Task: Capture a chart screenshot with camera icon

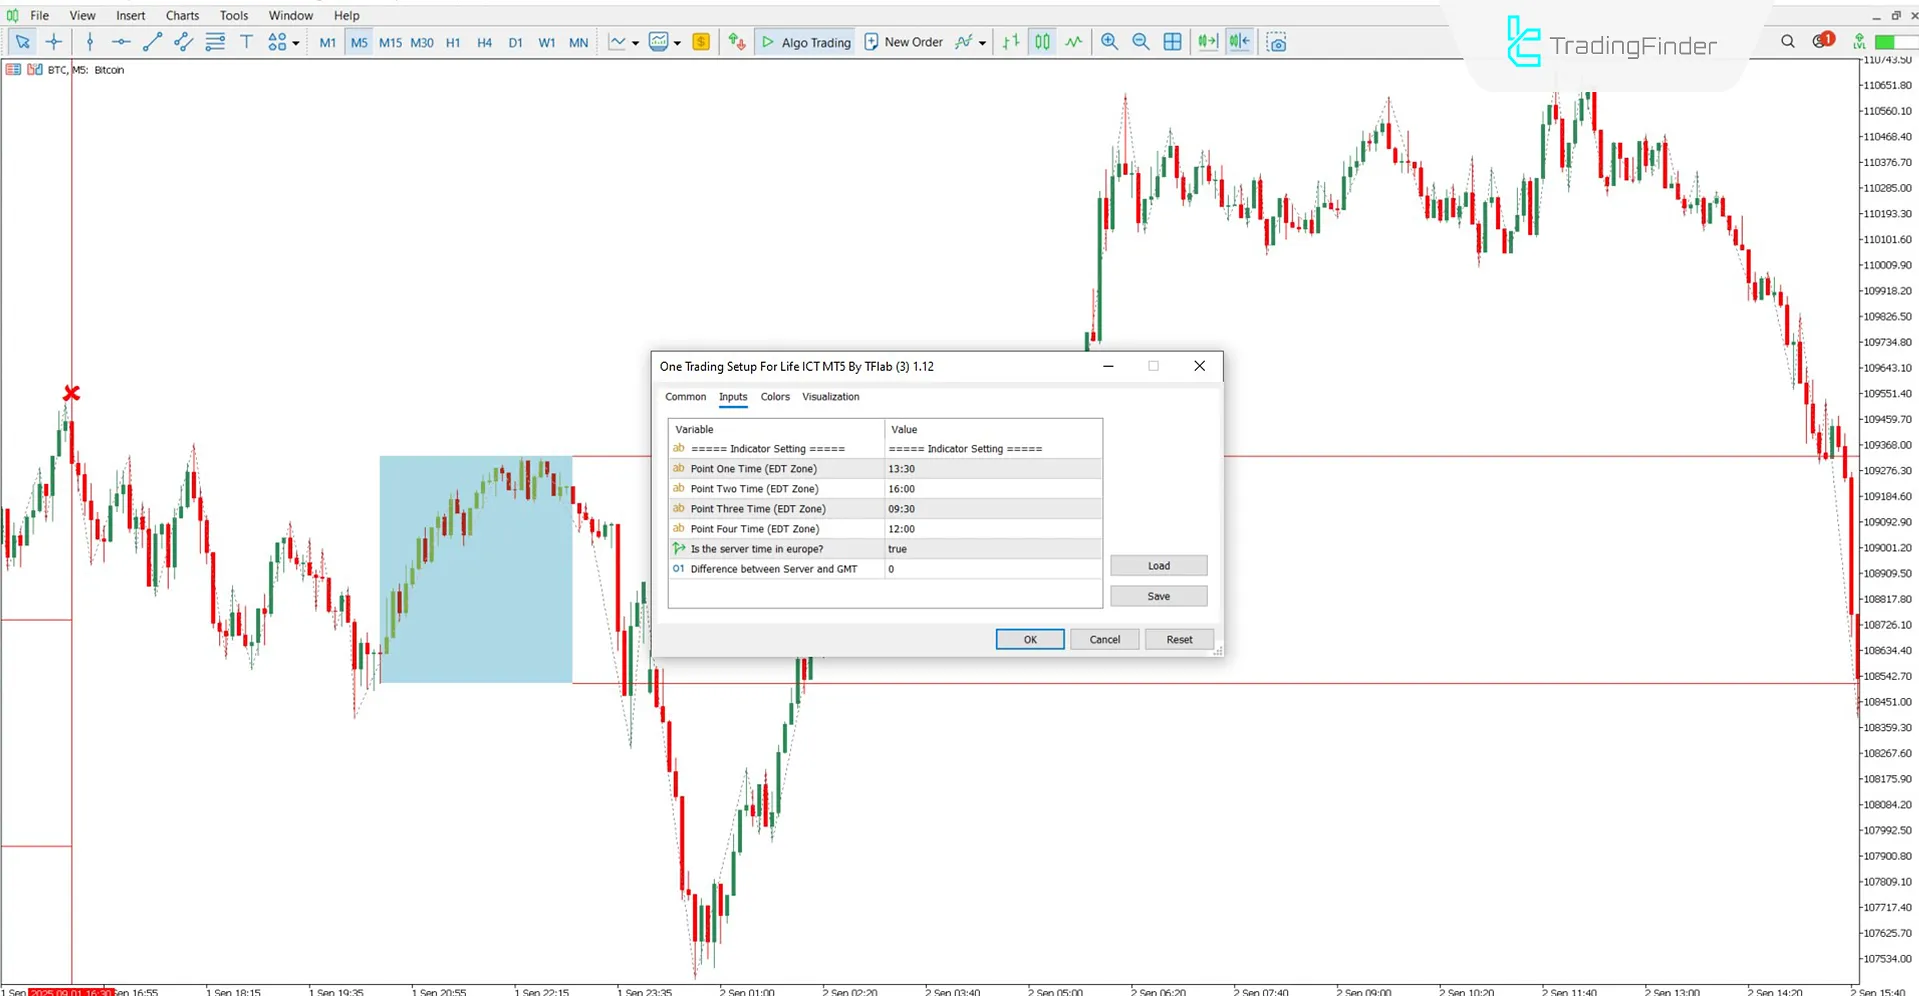Action: tap(1276, 41)
